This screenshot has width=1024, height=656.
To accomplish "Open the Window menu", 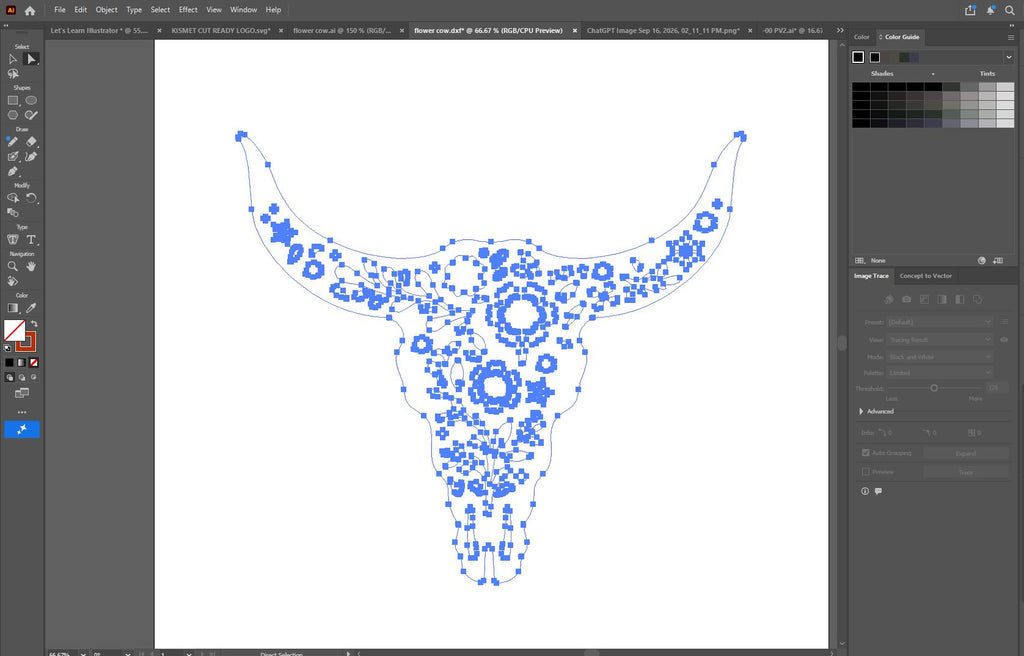I will tap(244, 10).
